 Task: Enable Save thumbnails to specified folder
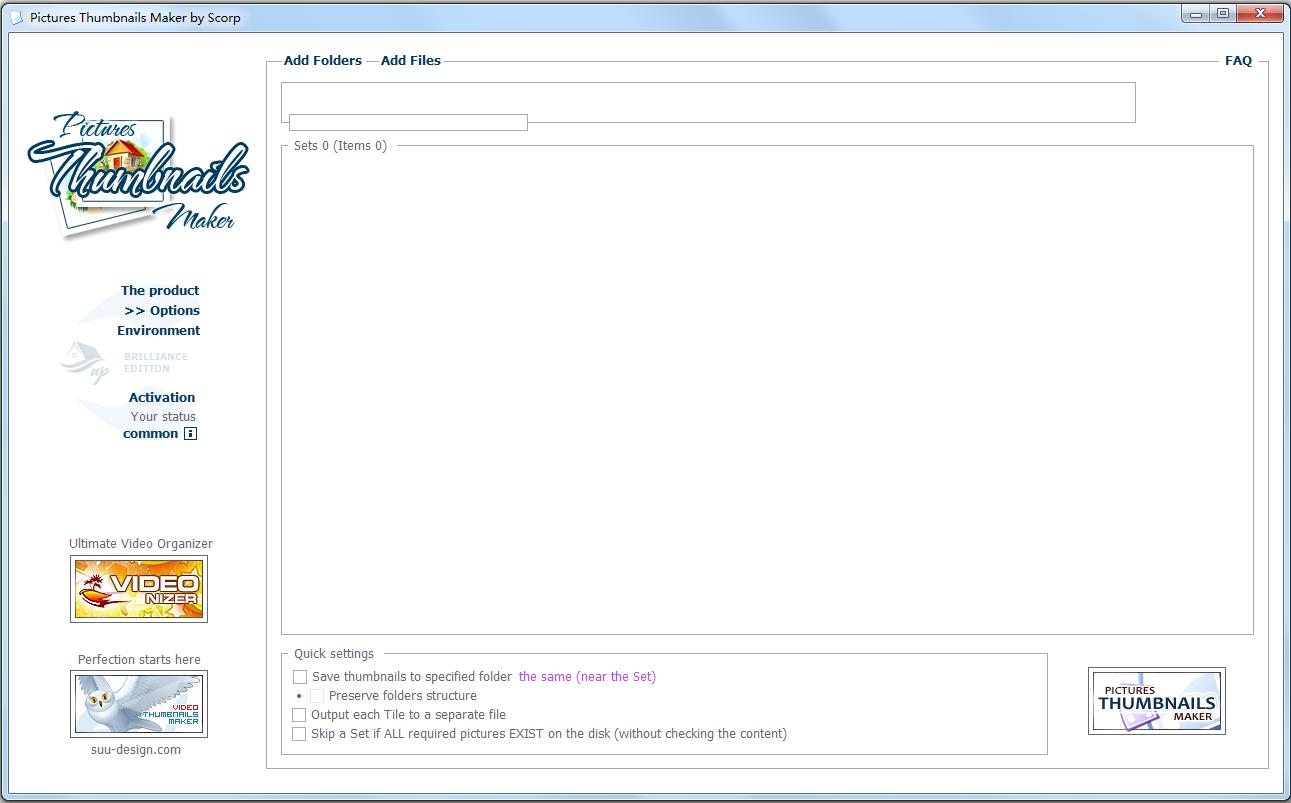pos(299,677)
